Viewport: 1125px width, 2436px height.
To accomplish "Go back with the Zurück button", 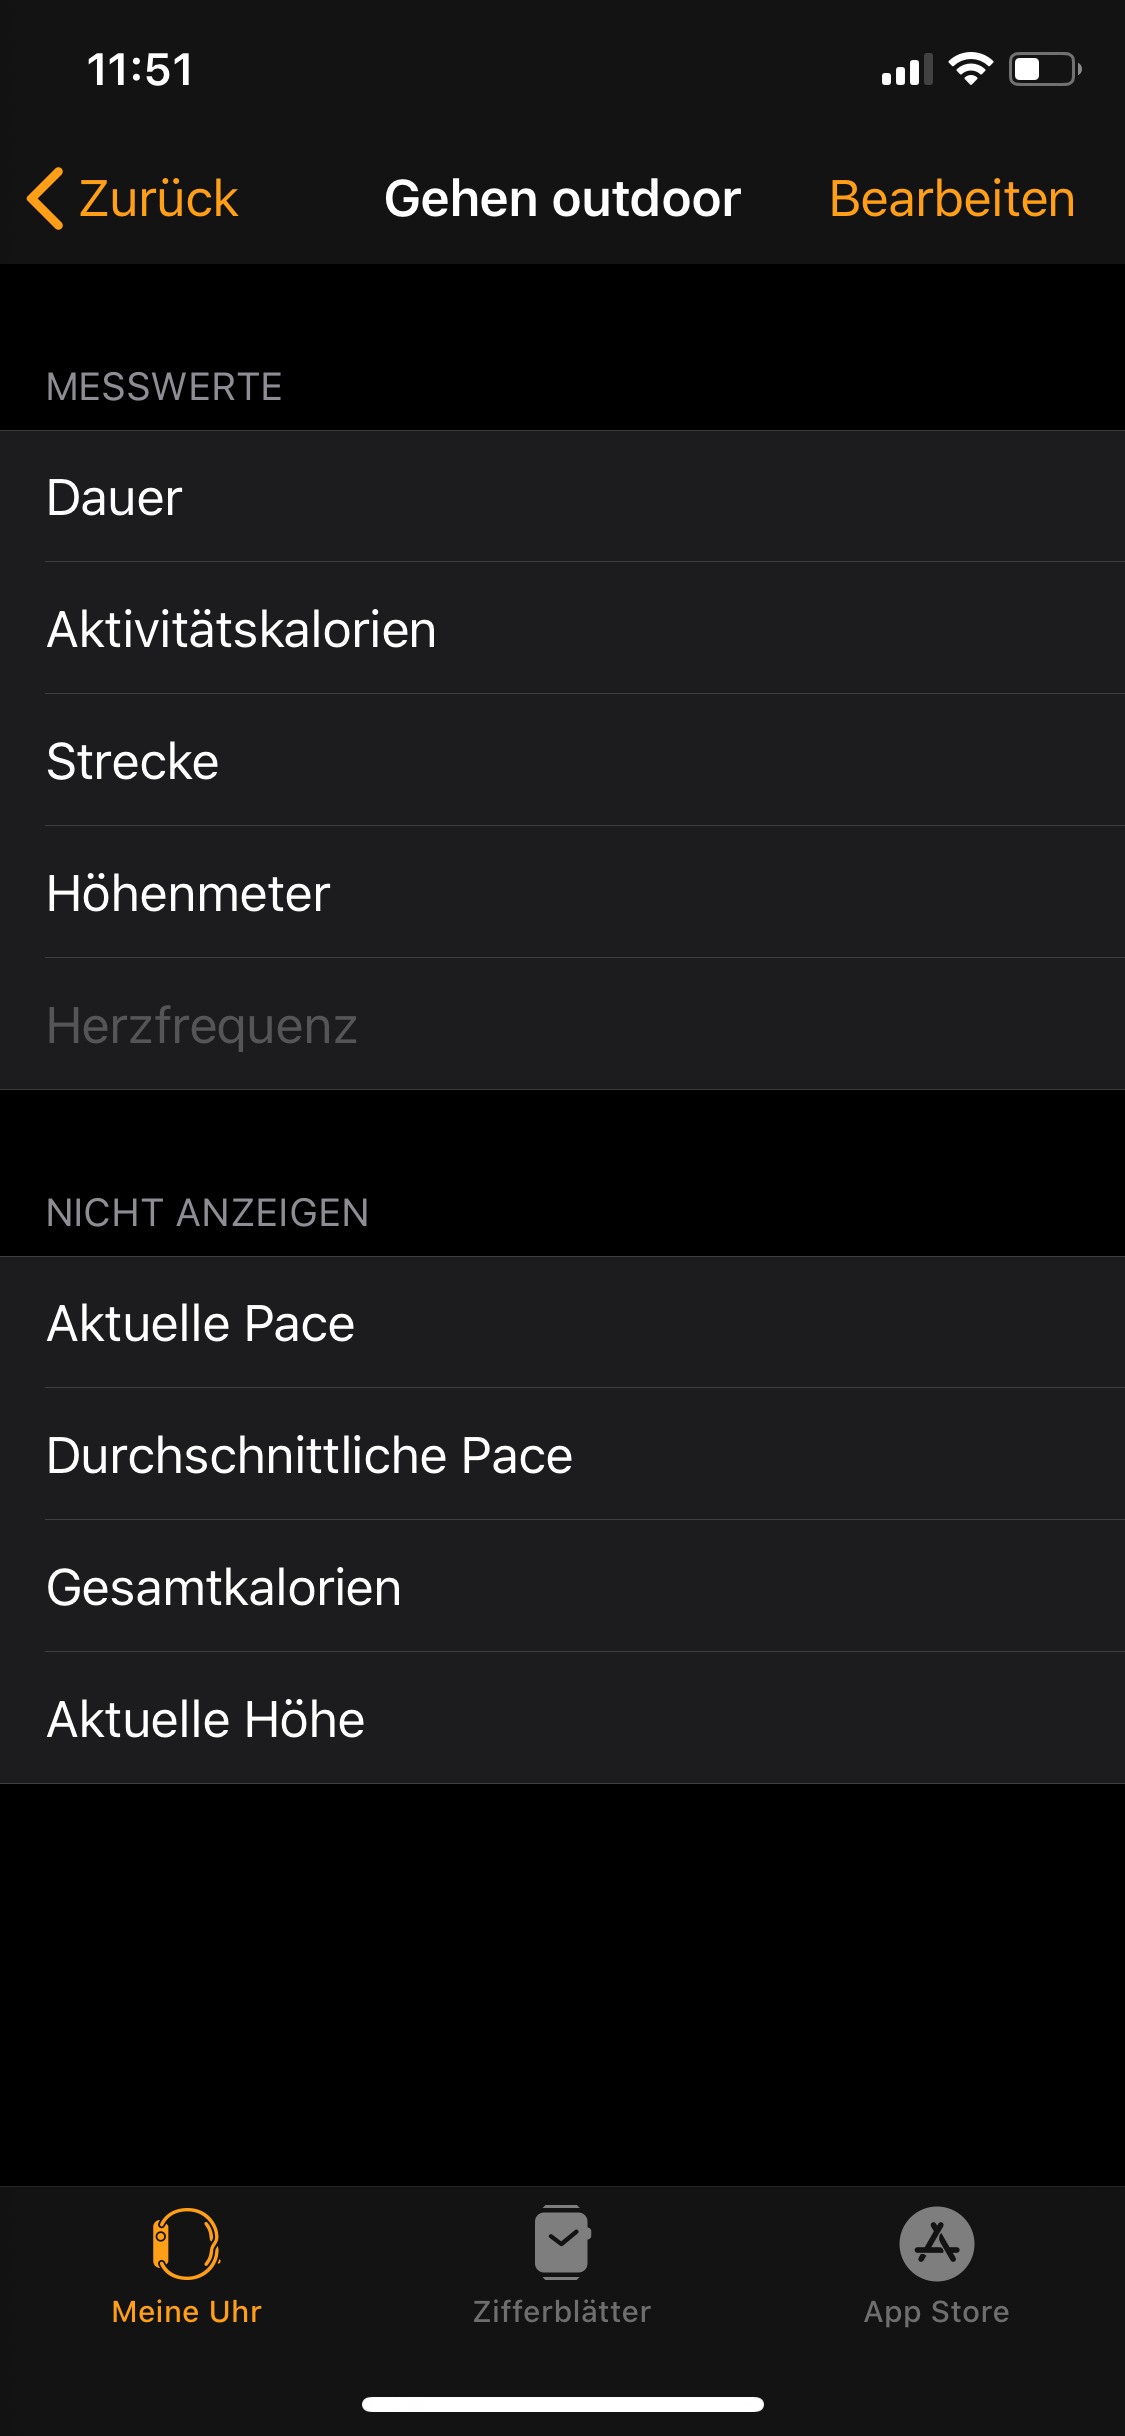I will pyautogui.click(x=158, y=199).
